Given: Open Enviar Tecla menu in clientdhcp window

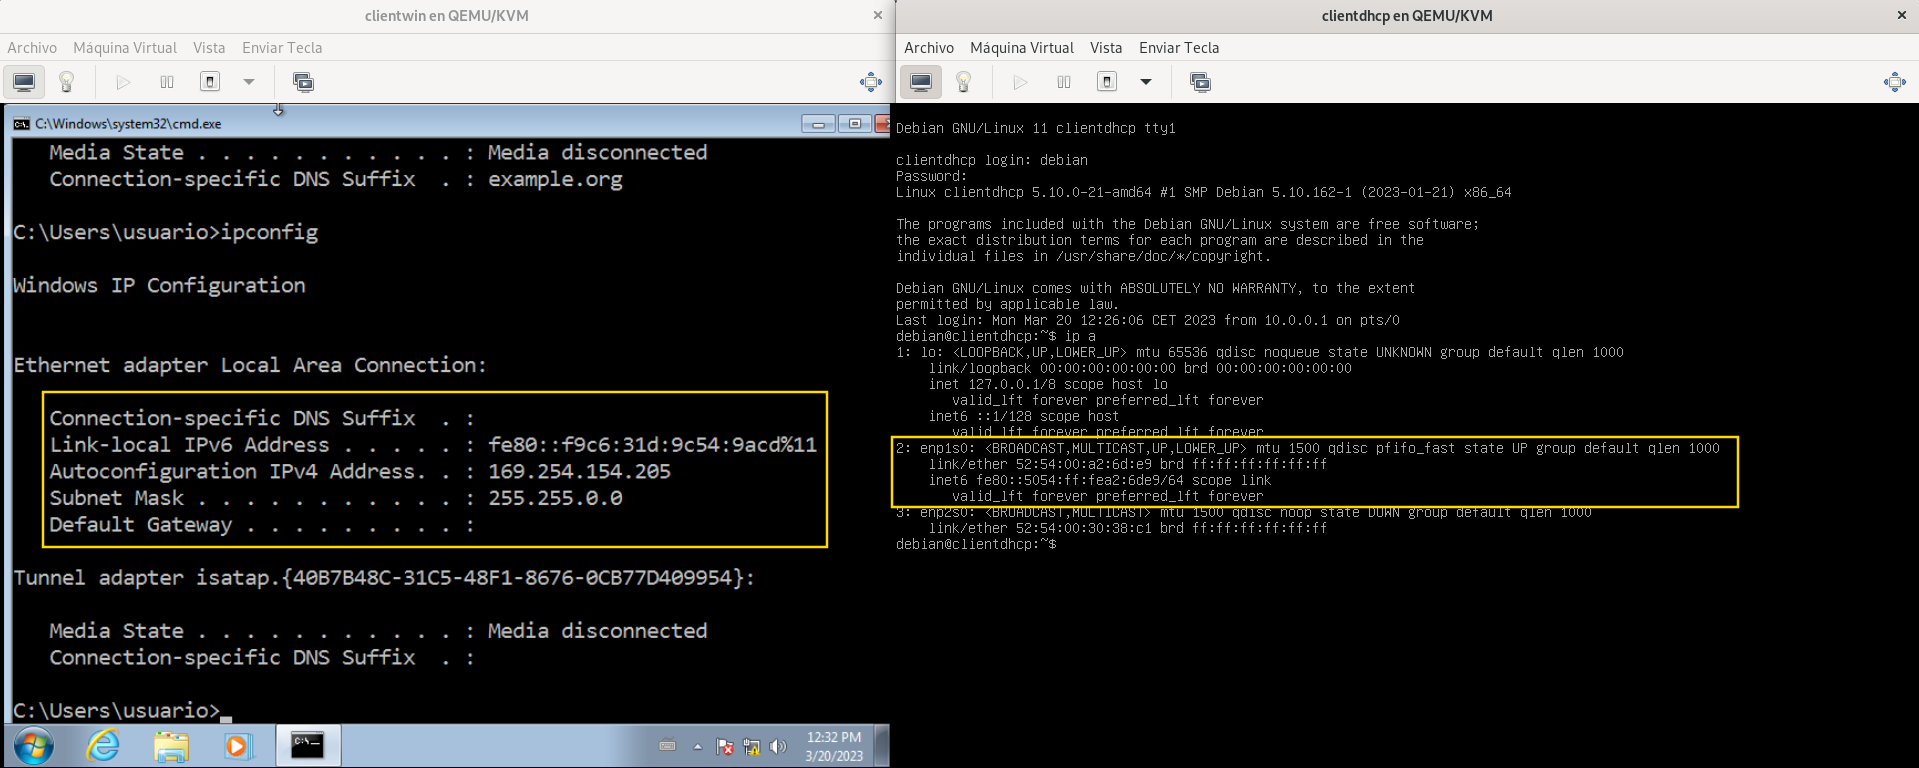Looking at the screenshot, I should pyautogui.click(x=1179, y=47).
